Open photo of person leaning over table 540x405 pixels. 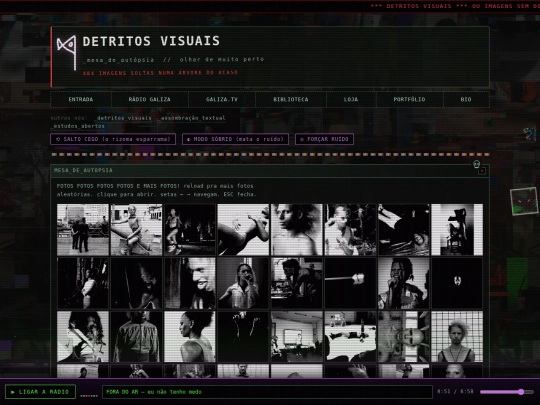[297, 283]
